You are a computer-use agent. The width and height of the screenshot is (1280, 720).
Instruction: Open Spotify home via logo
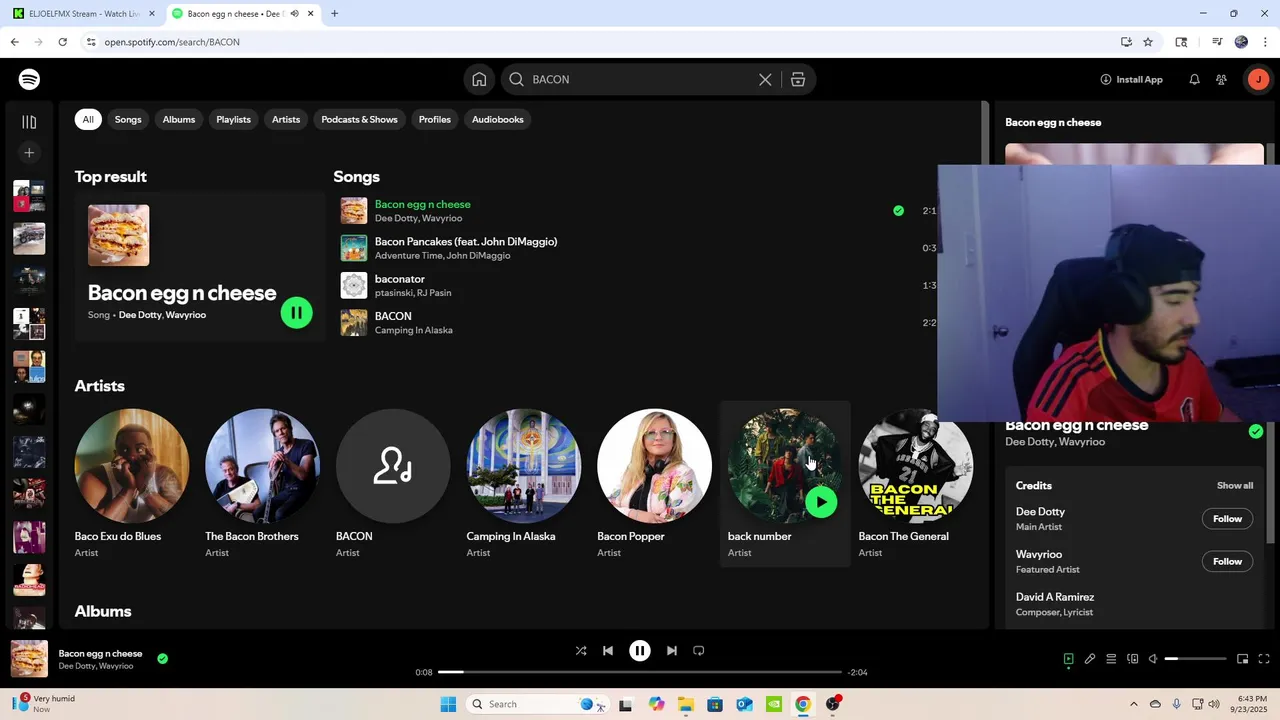click(29, 79)
